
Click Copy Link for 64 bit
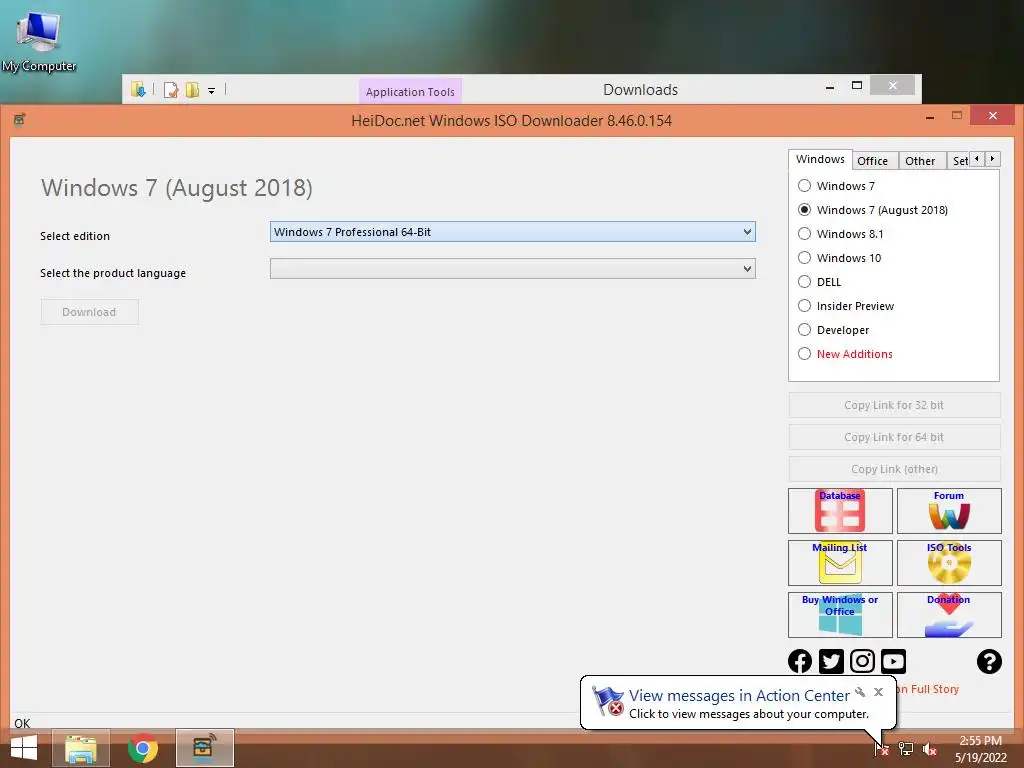pyautogui.click(x=894, y=437)
